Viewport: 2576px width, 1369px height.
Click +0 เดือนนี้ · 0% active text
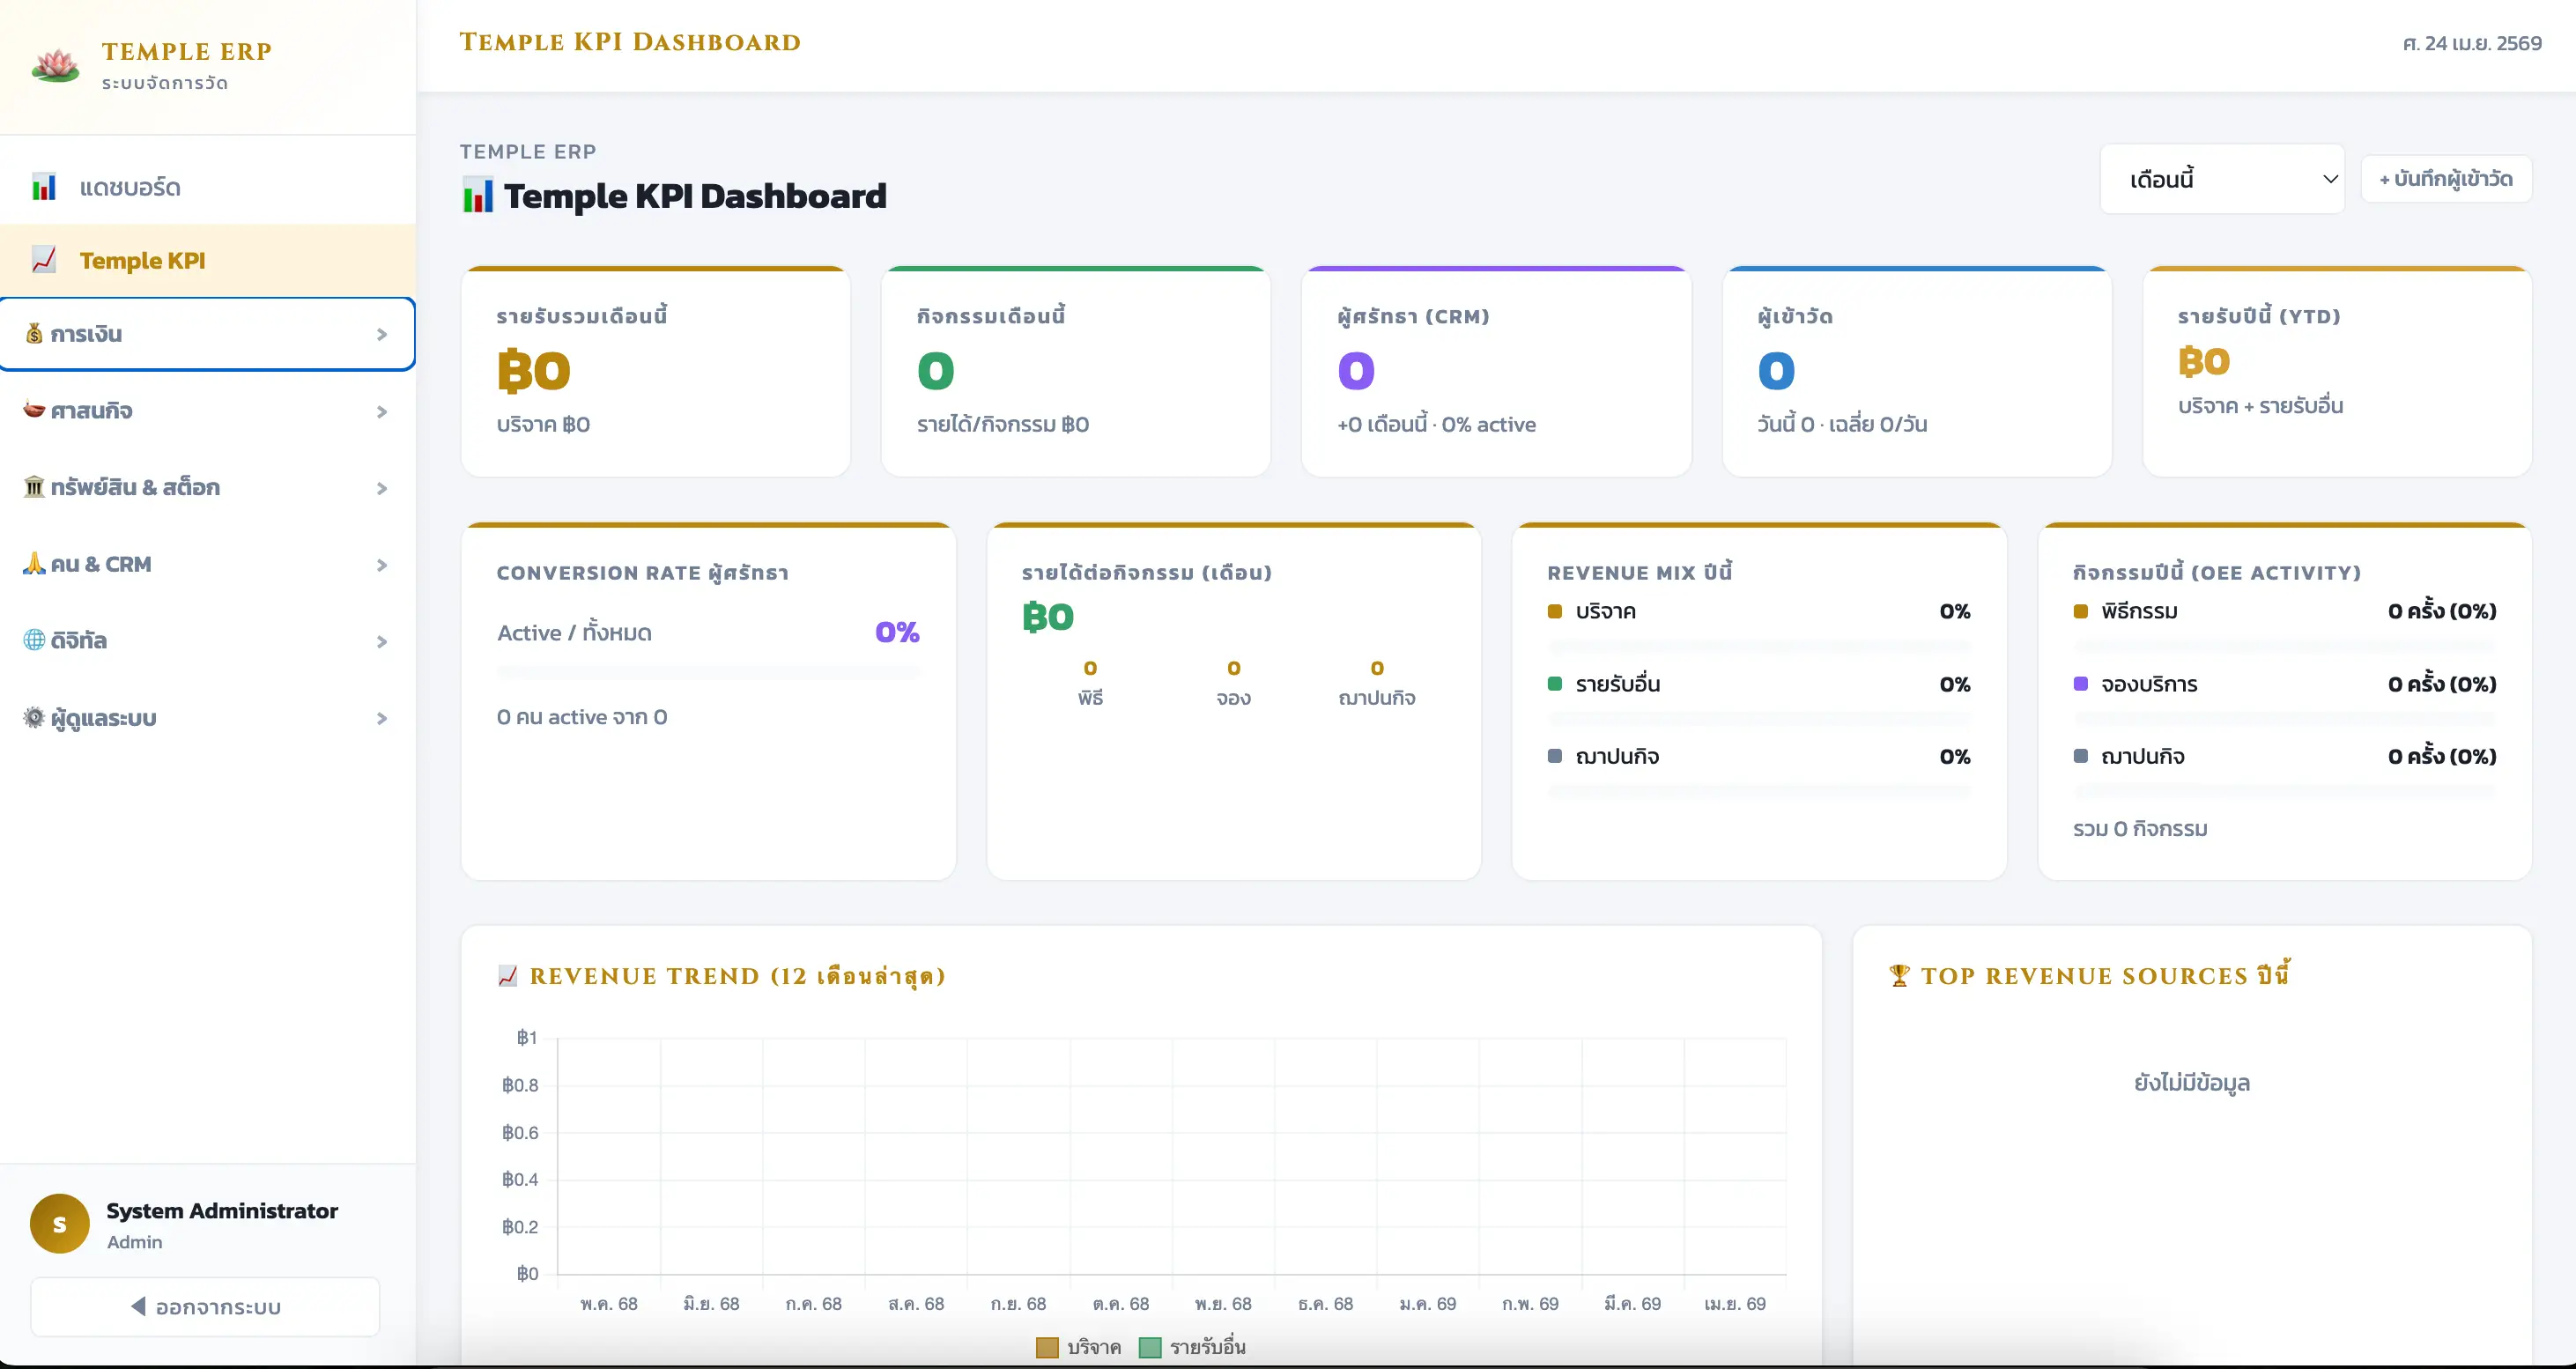pos(1436,424)
